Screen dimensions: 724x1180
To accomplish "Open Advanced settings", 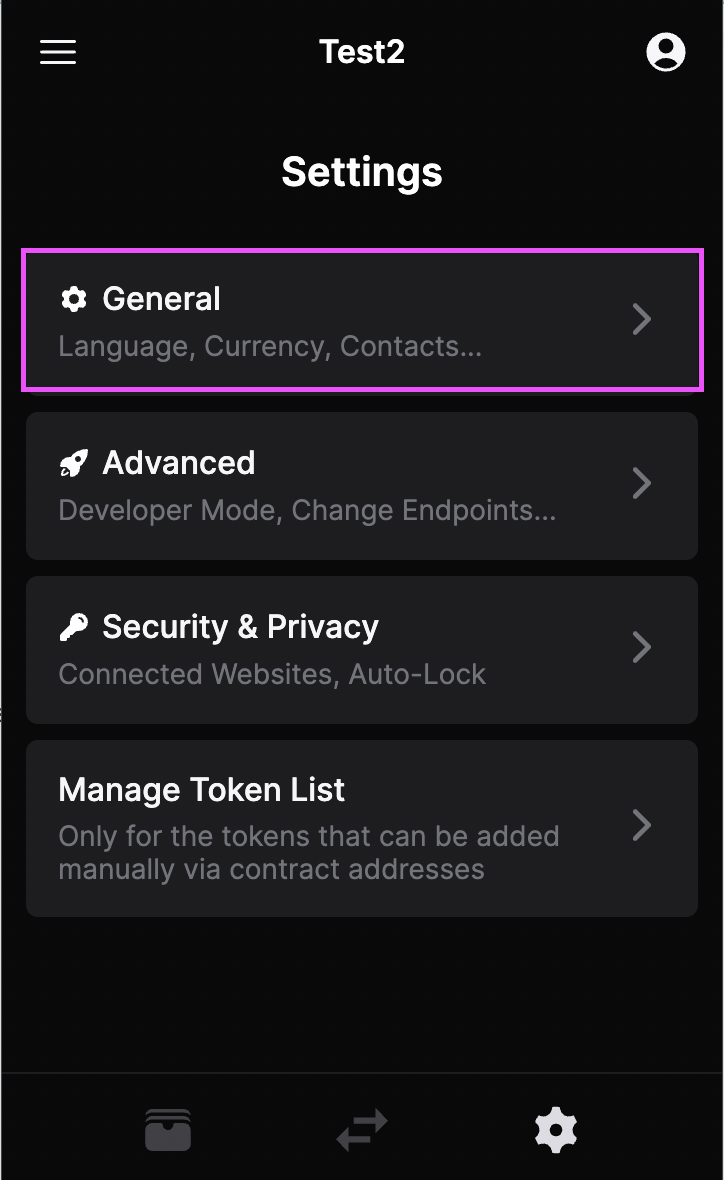I will pyautogui.click(x=179, y=463).
